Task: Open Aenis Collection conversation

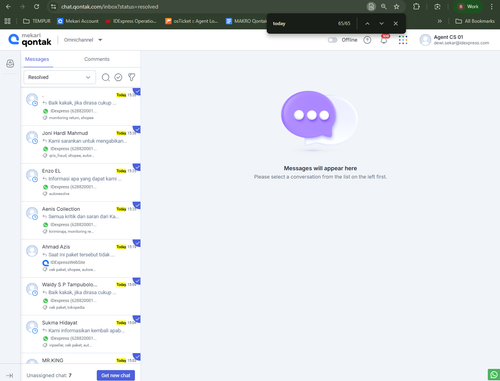Action: (x=81, y=220)
